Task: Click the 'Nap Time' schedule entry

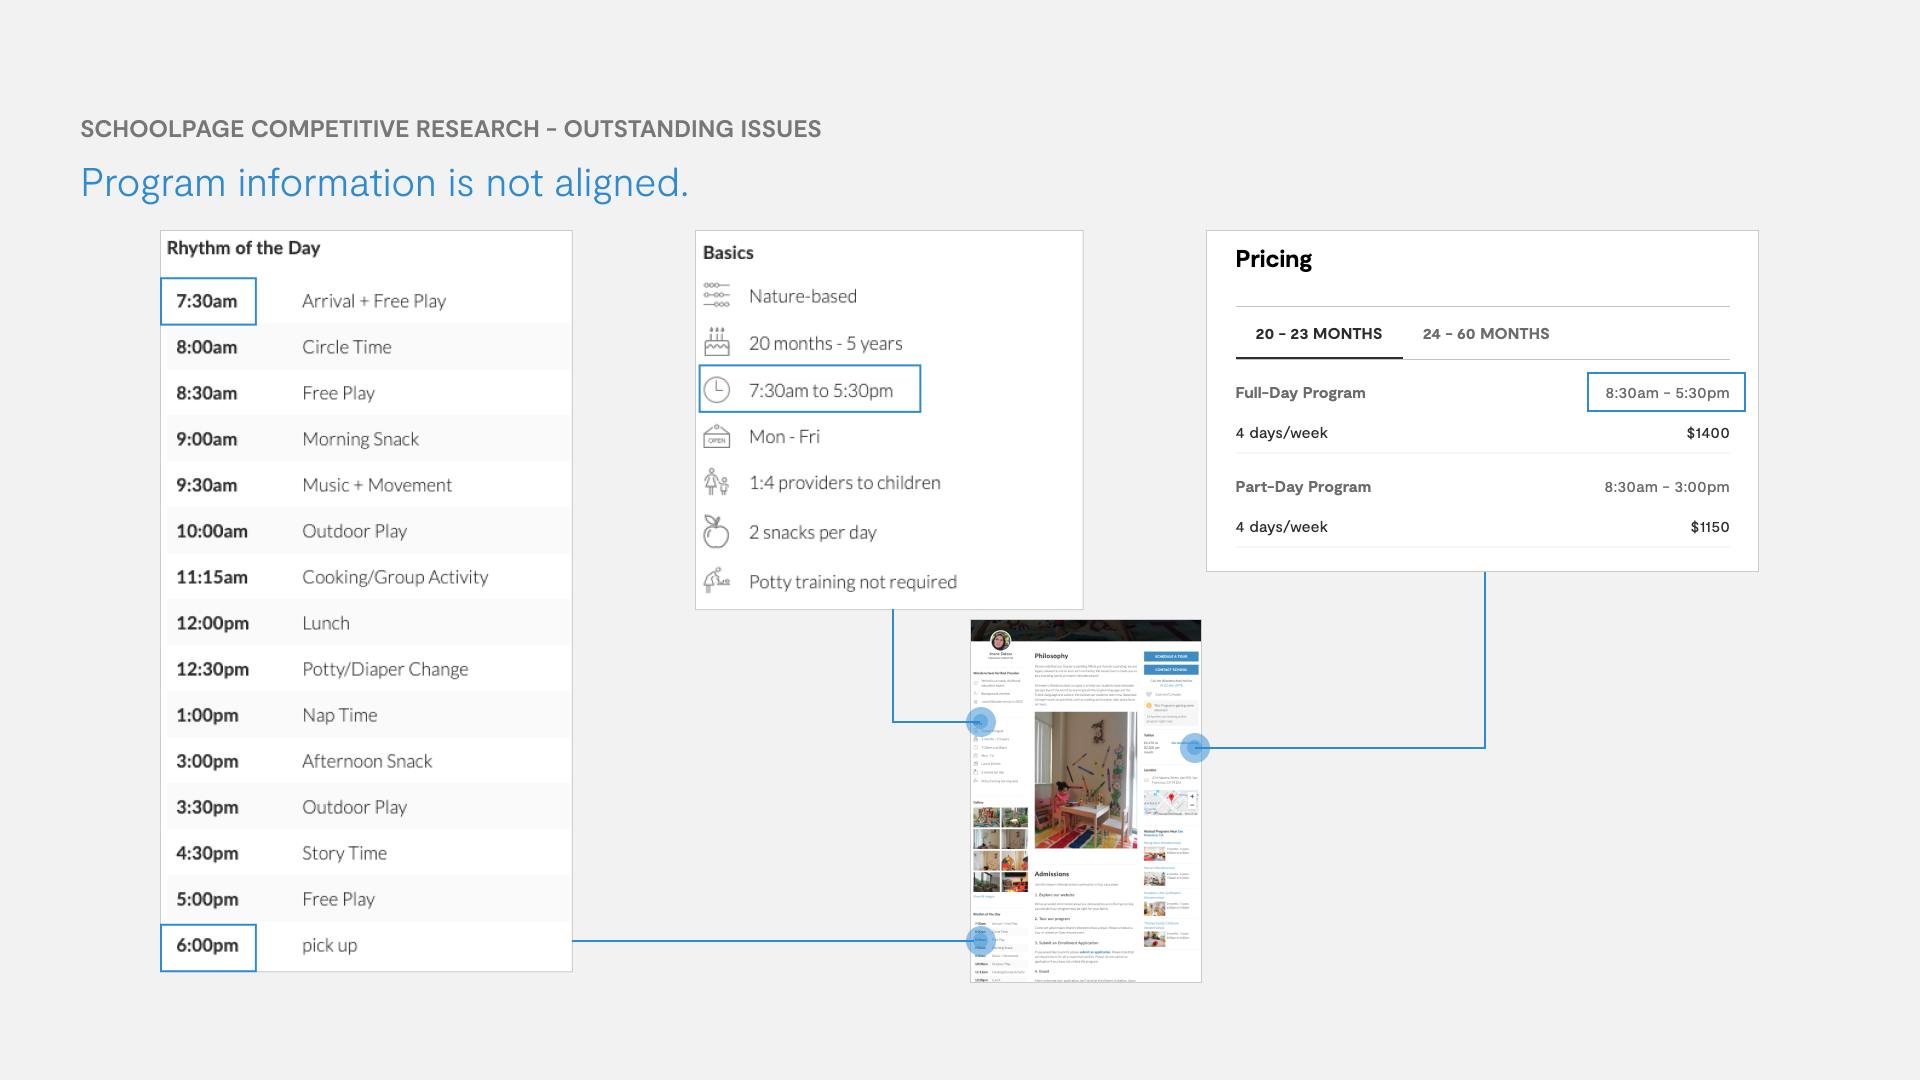Action: click(x=340, y=715)
